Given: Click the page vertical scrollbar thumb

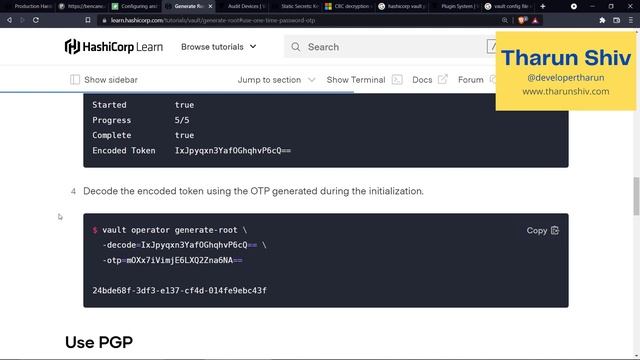Looking at the screenshot, I should point(636,196).
